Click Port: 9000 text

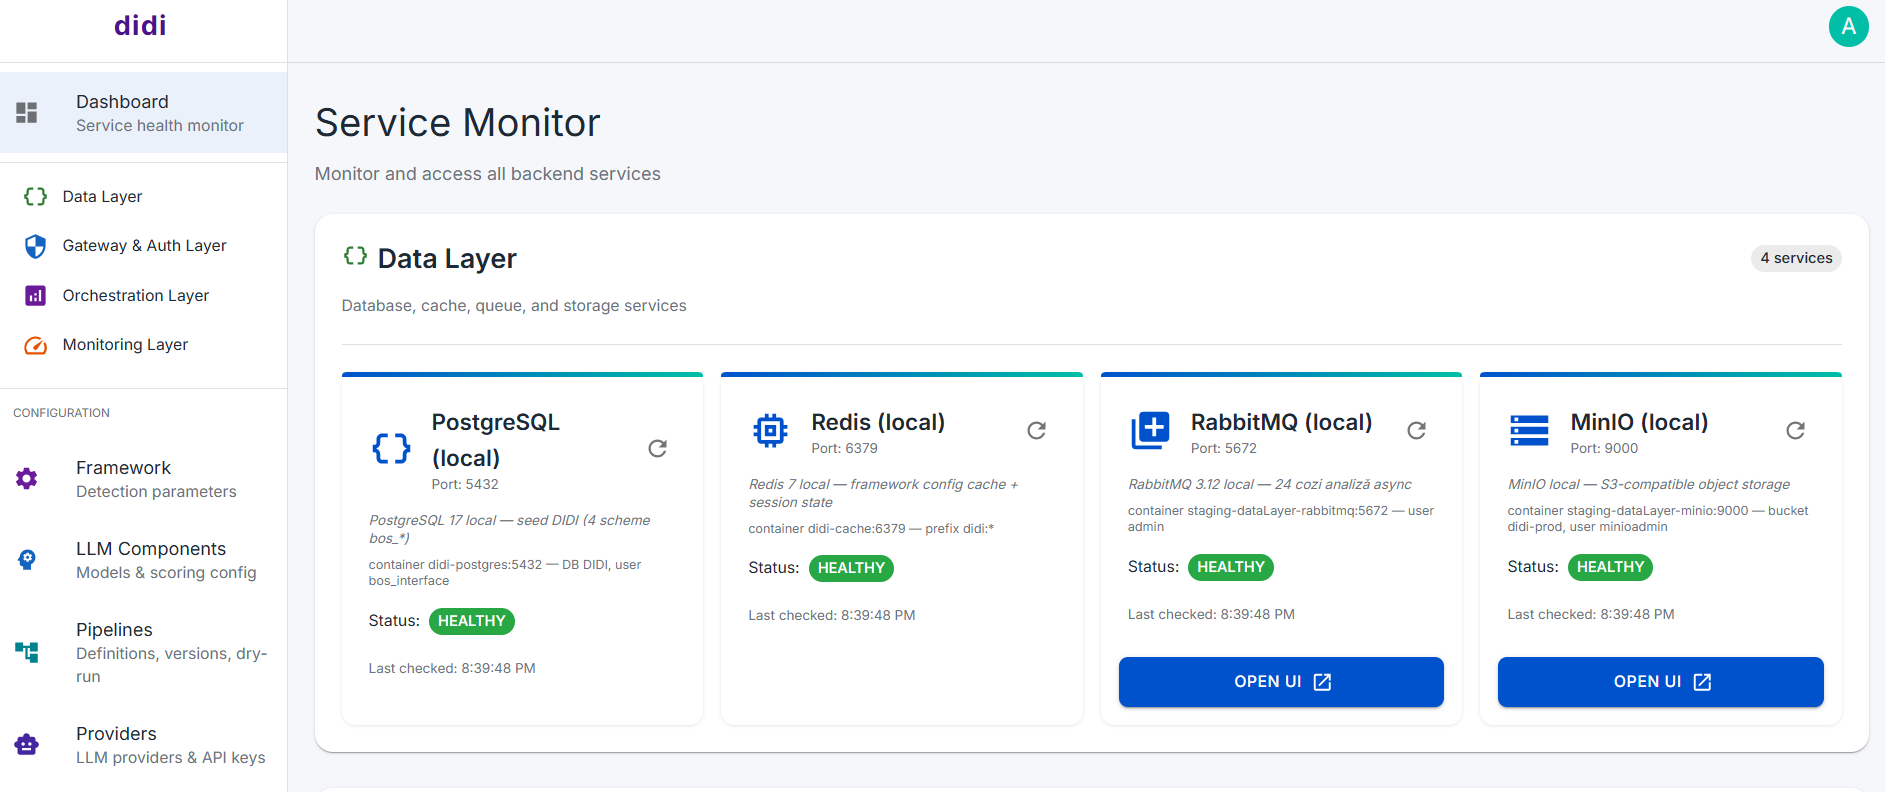pos(1604,448)
